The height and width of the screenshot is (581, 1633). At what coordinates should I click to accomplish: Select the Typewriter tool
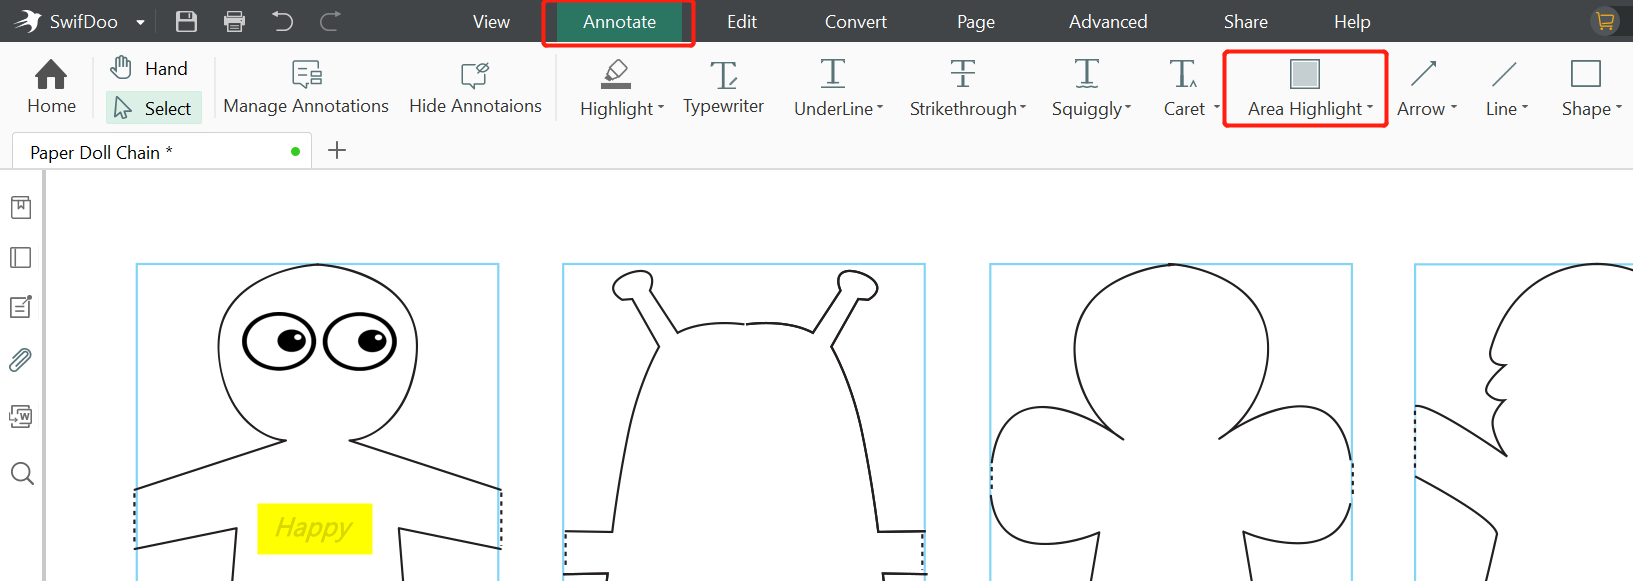[x=723, y=87]
